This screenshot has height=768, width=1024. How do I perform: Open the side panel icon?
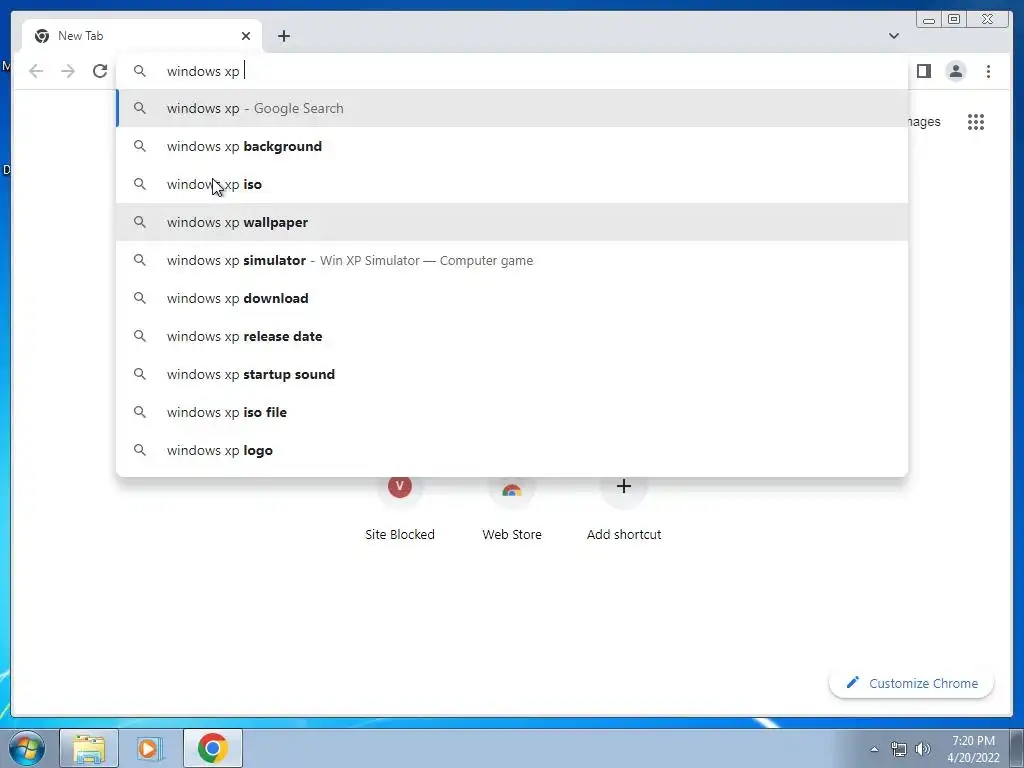[x=923, y=71]
